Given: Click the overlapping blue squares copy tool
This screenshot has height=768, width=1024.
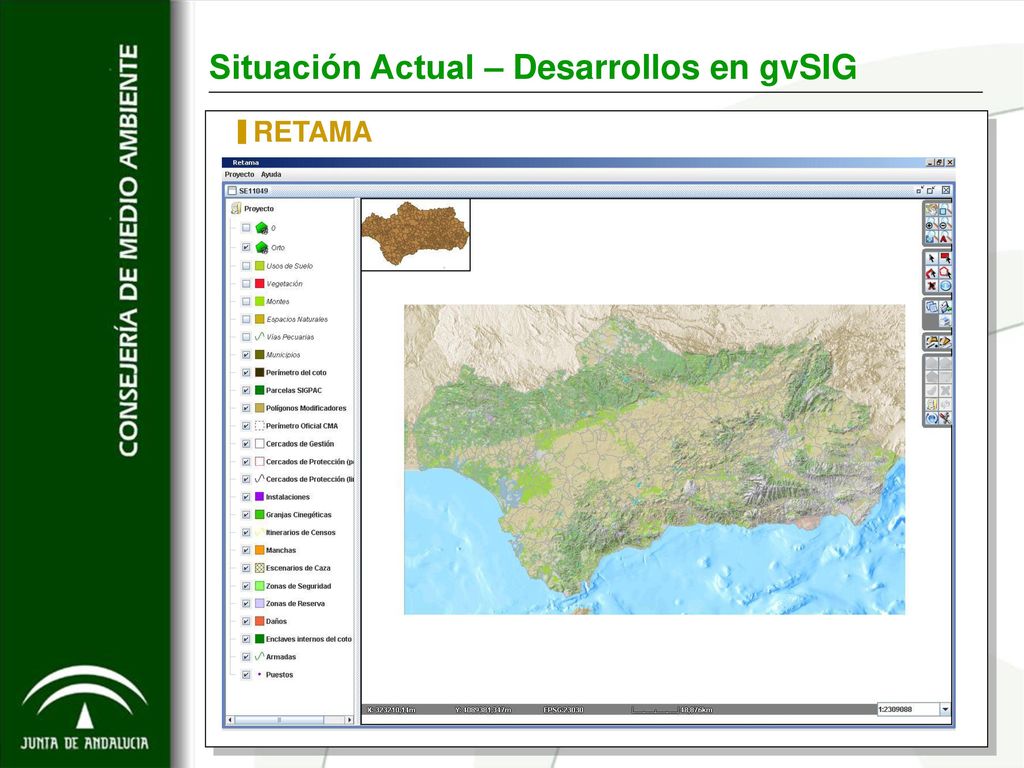Looking at the screenshot, I should (931, 306).
